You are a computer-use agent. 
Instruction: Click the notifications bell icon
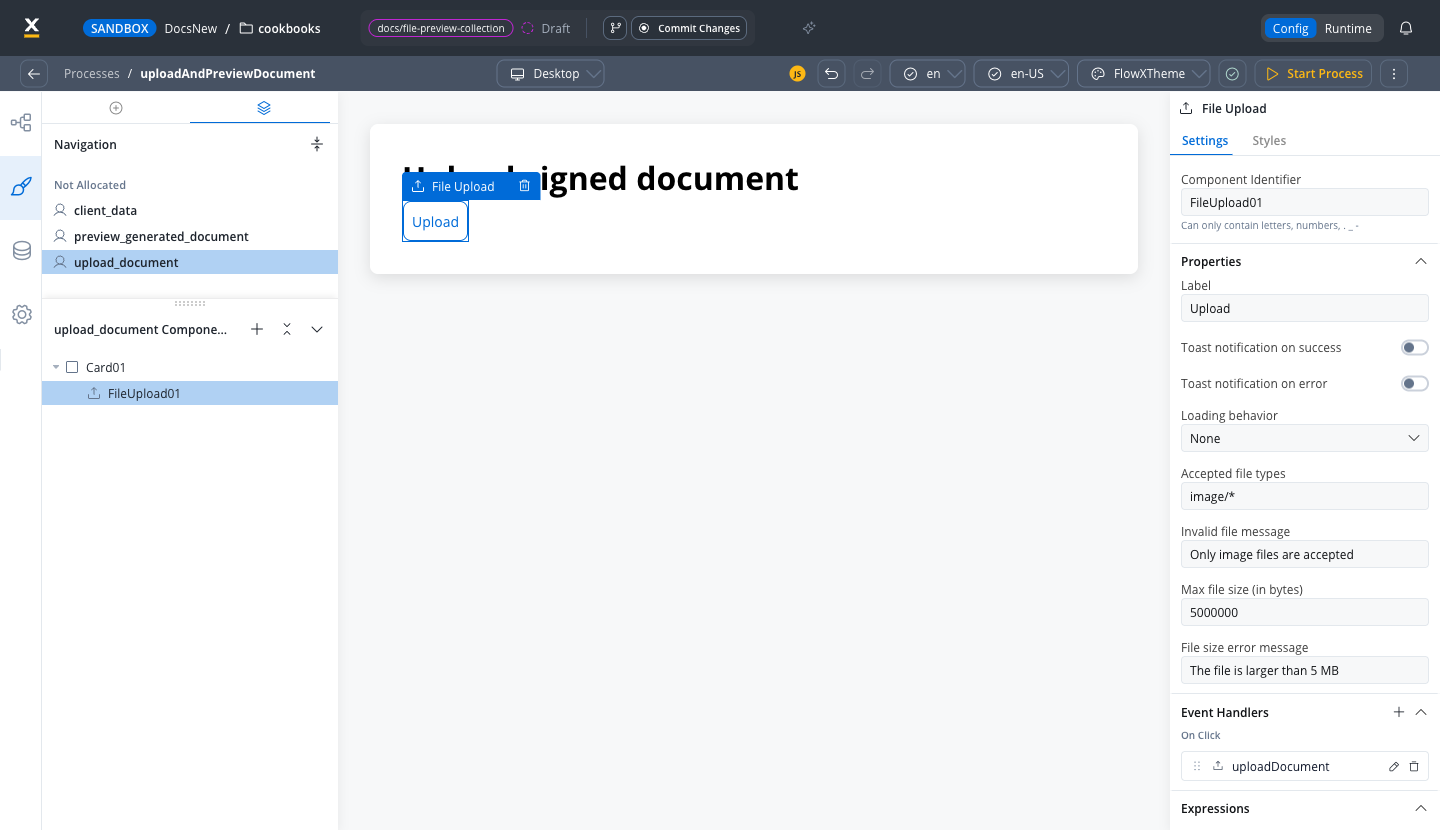point(1406,28)
